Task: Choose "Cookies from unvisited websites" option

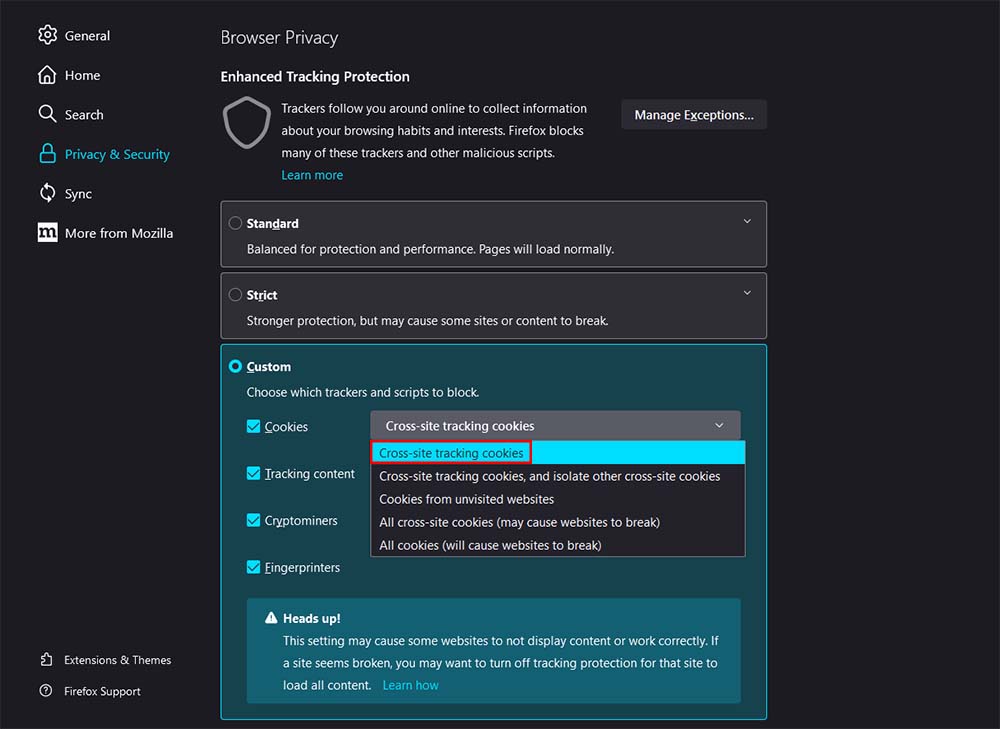Action: coord(466,499)
